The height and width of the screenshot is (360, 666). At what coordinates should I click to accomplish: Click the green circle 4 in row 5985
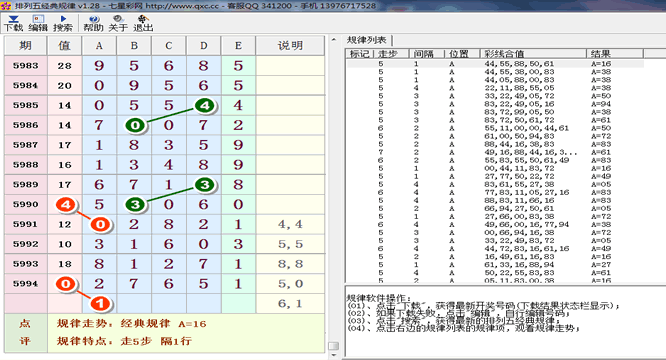coord(205,105)
